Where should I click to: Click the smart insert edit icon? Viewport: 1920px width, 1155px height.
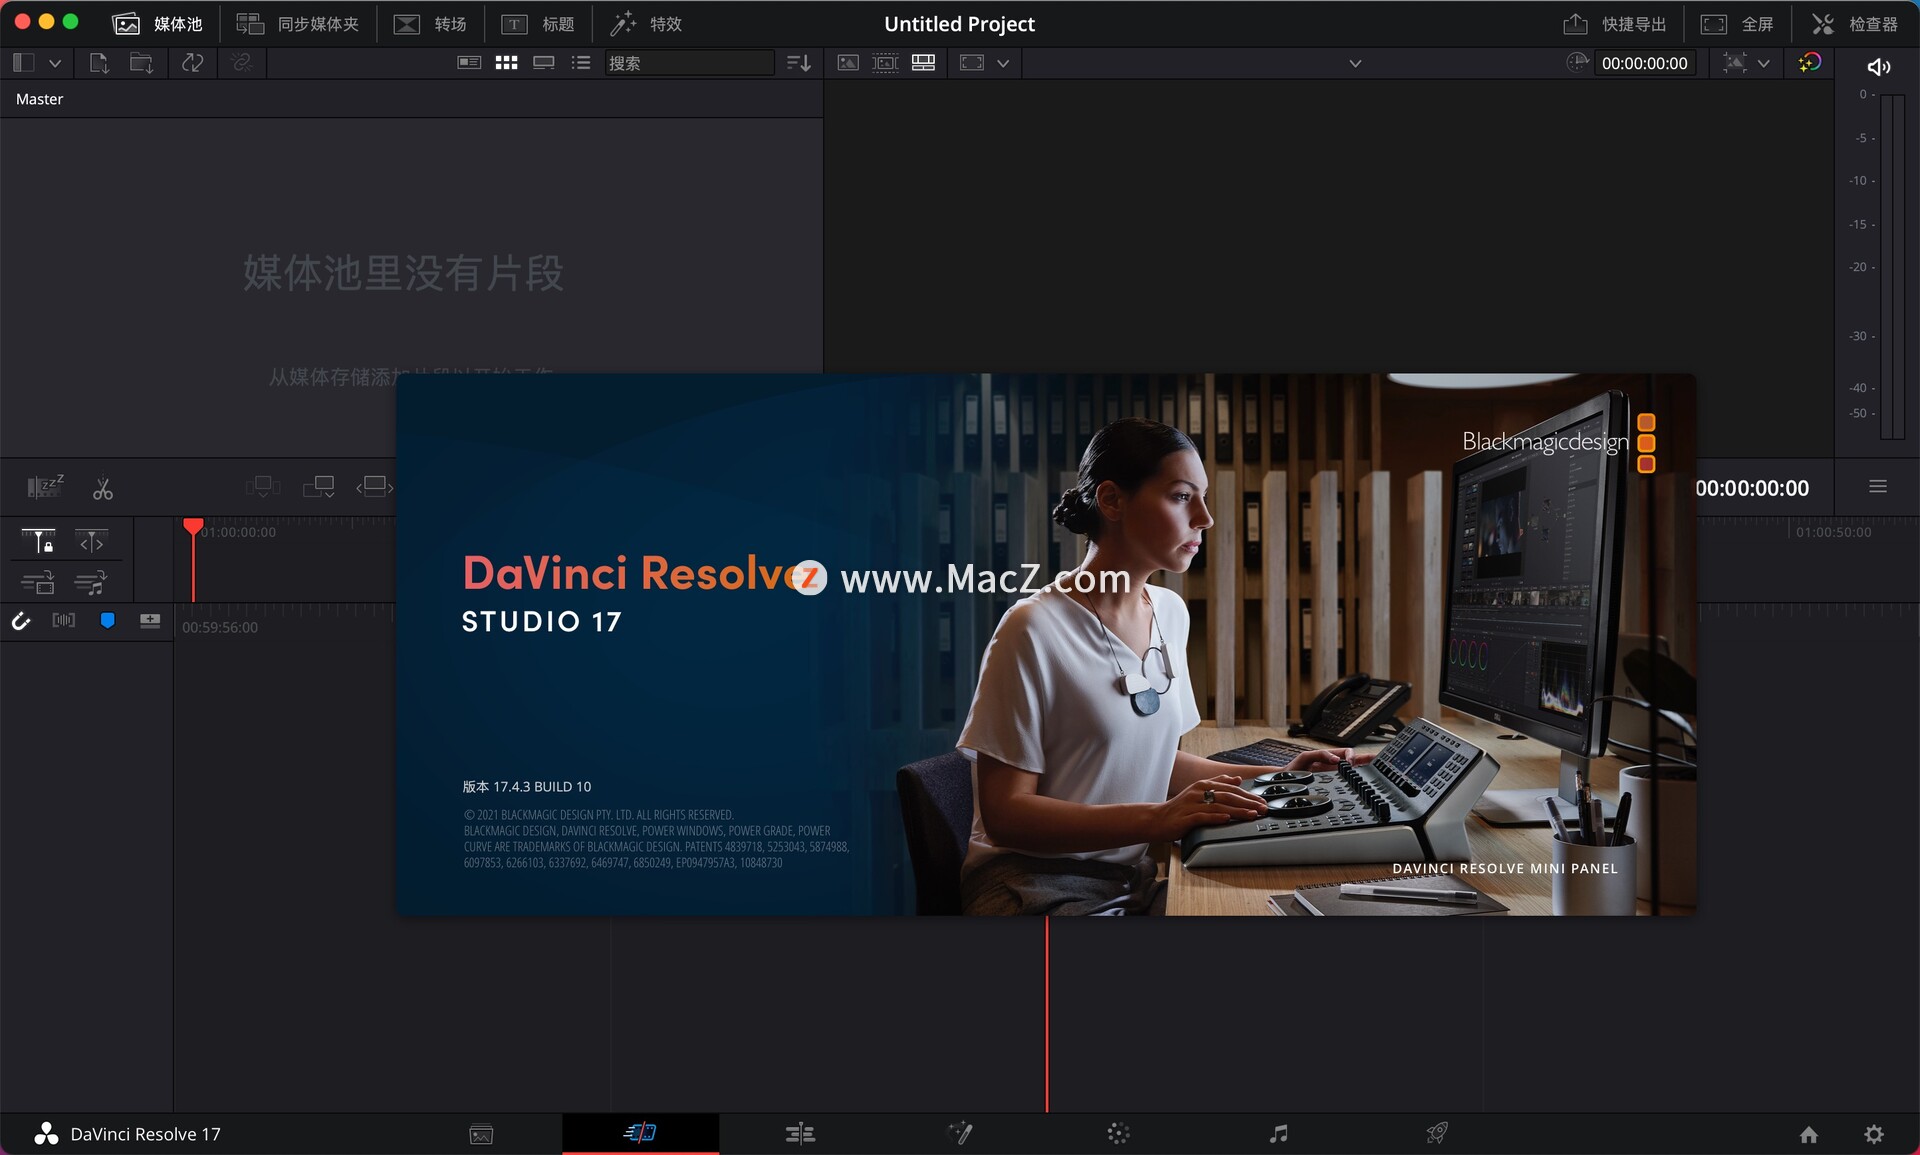(x=263, y=487)
